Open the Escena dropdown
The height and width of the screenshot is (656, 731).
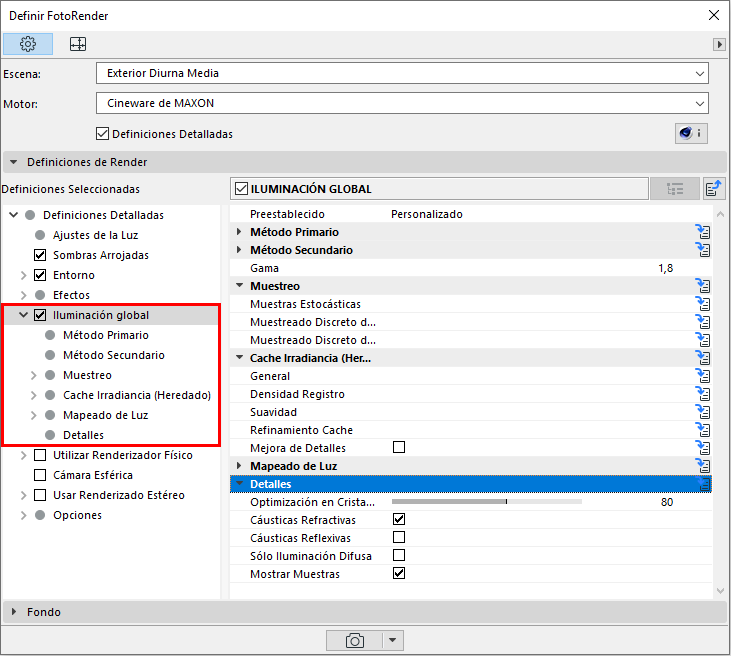click(x=402, y=73)
